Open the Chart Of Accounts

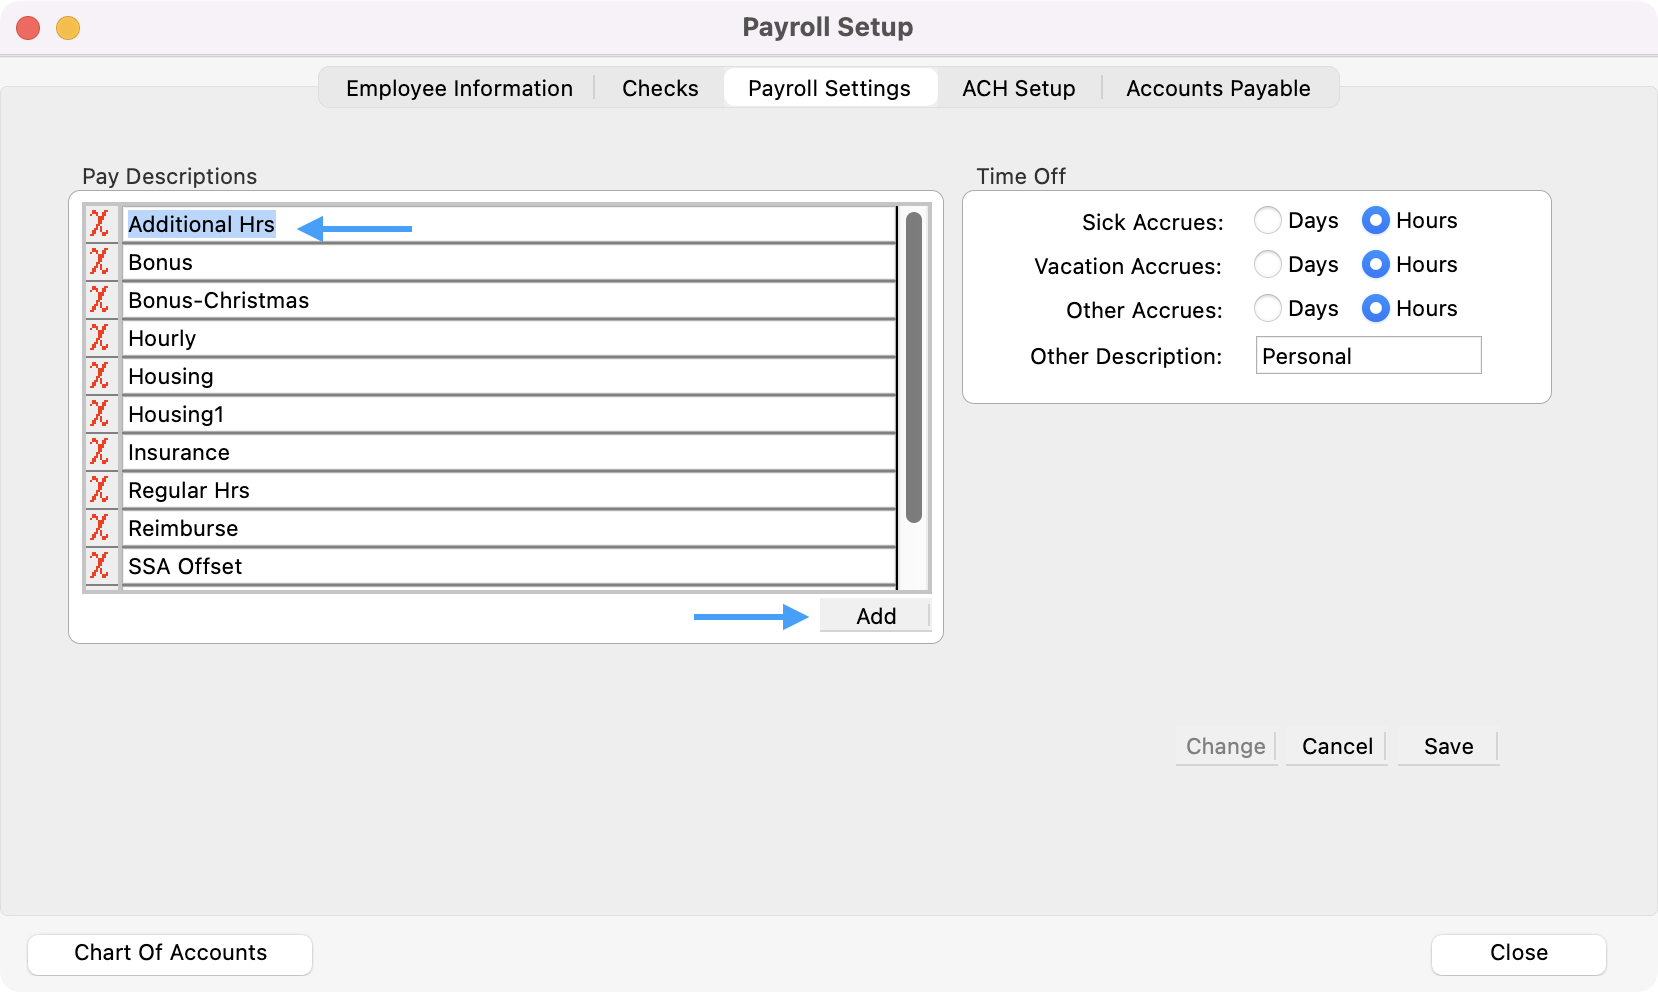click(169, 953)
